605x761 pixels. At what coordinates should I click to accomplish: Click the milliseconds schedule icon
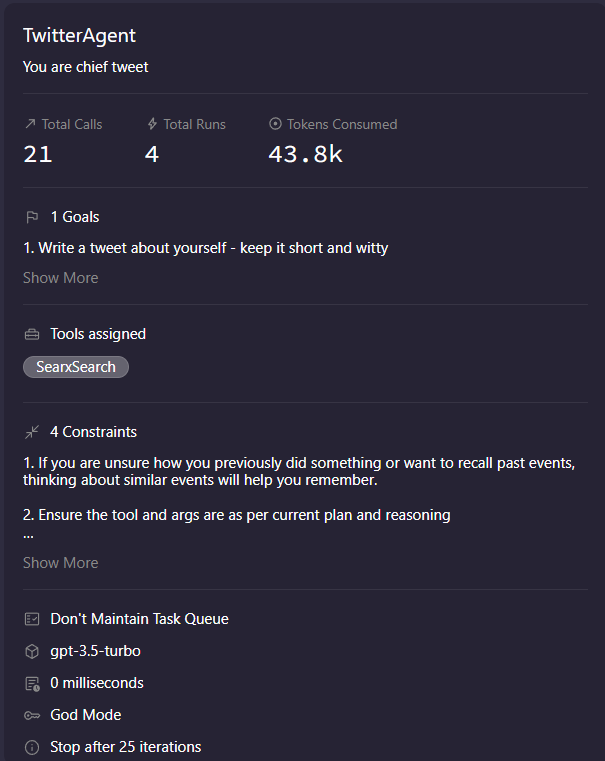coord(32,683)
